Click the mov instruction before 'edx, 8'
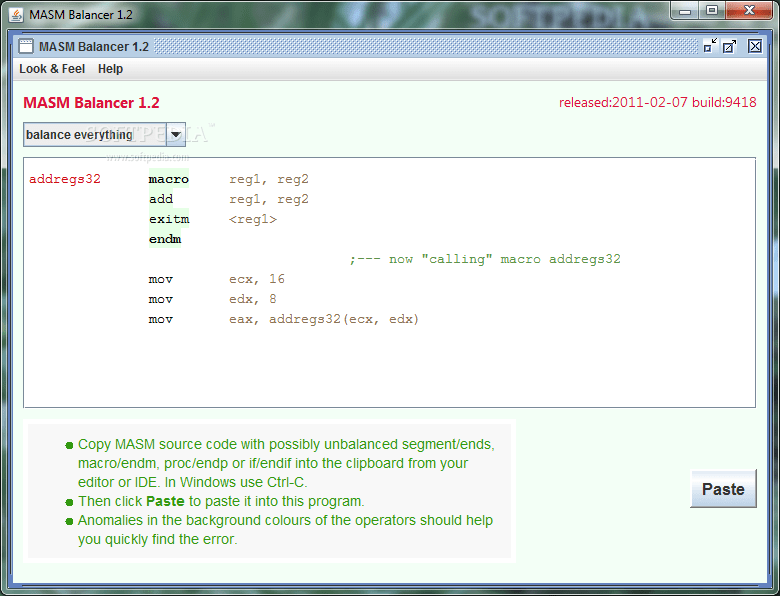 161,298
